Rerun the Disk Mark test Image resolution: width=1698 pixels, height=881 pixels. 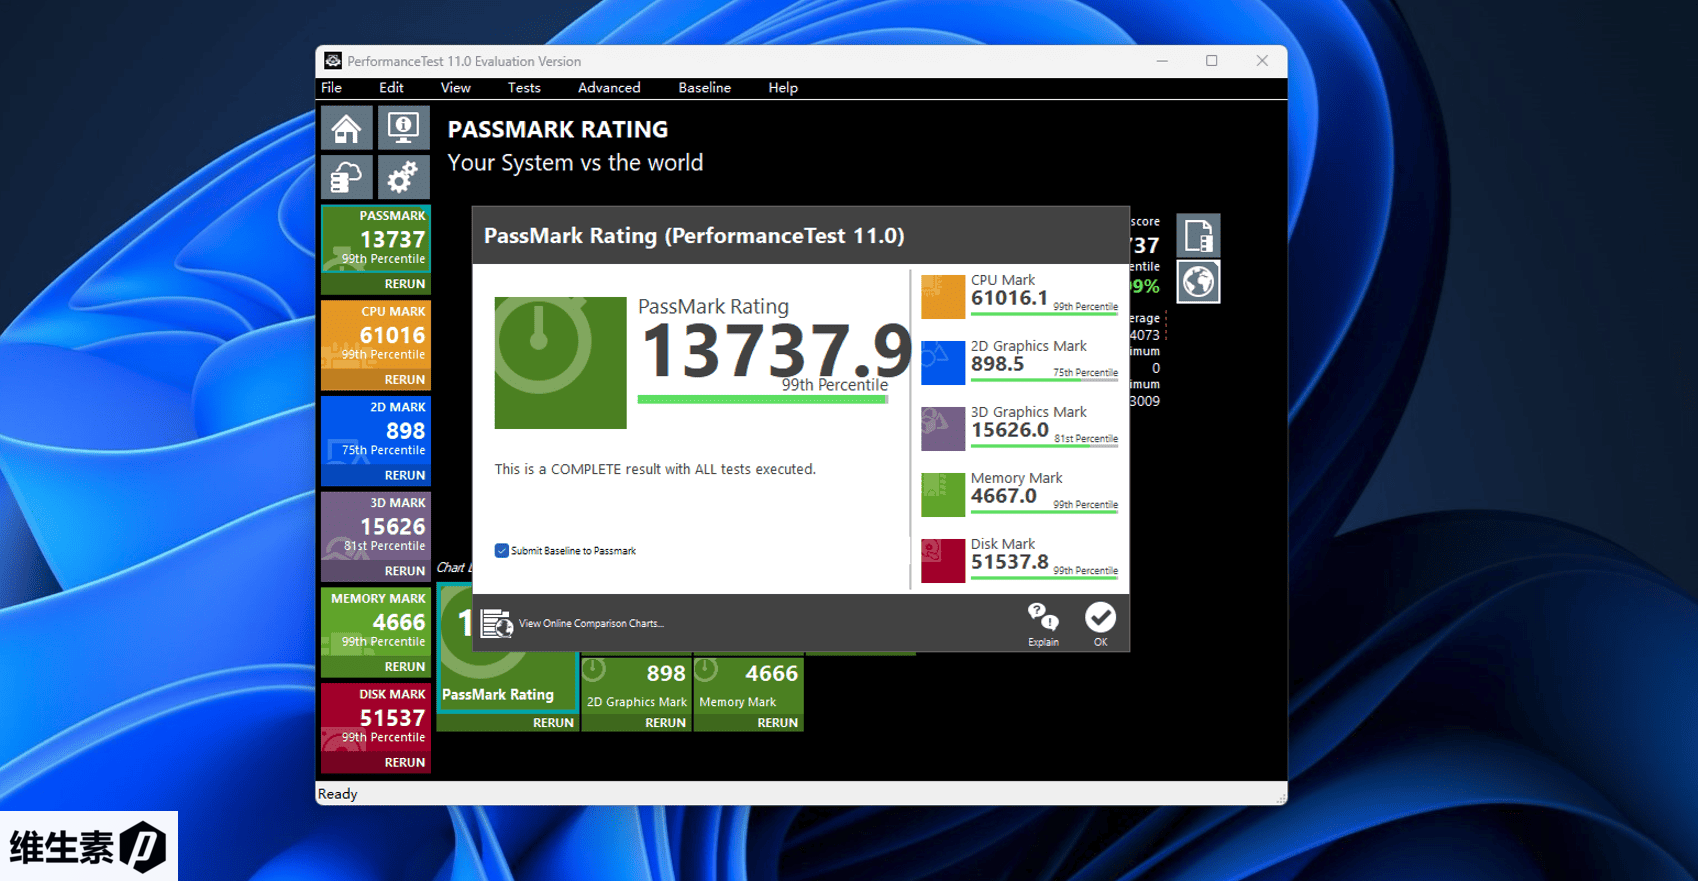(404, 763)
